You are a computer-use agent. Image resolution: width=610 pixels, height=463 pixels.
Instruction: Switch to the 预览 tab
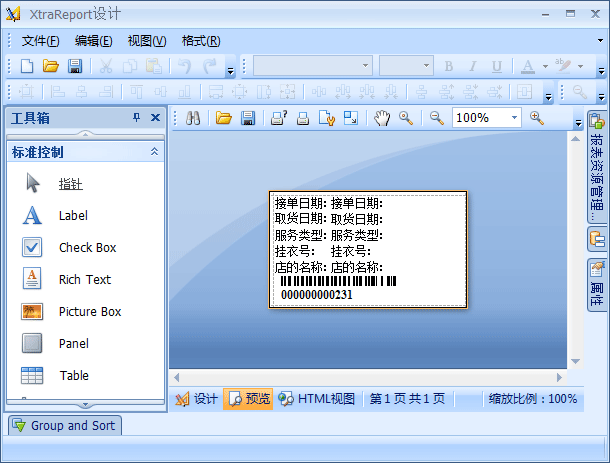(x=248, y=399)
